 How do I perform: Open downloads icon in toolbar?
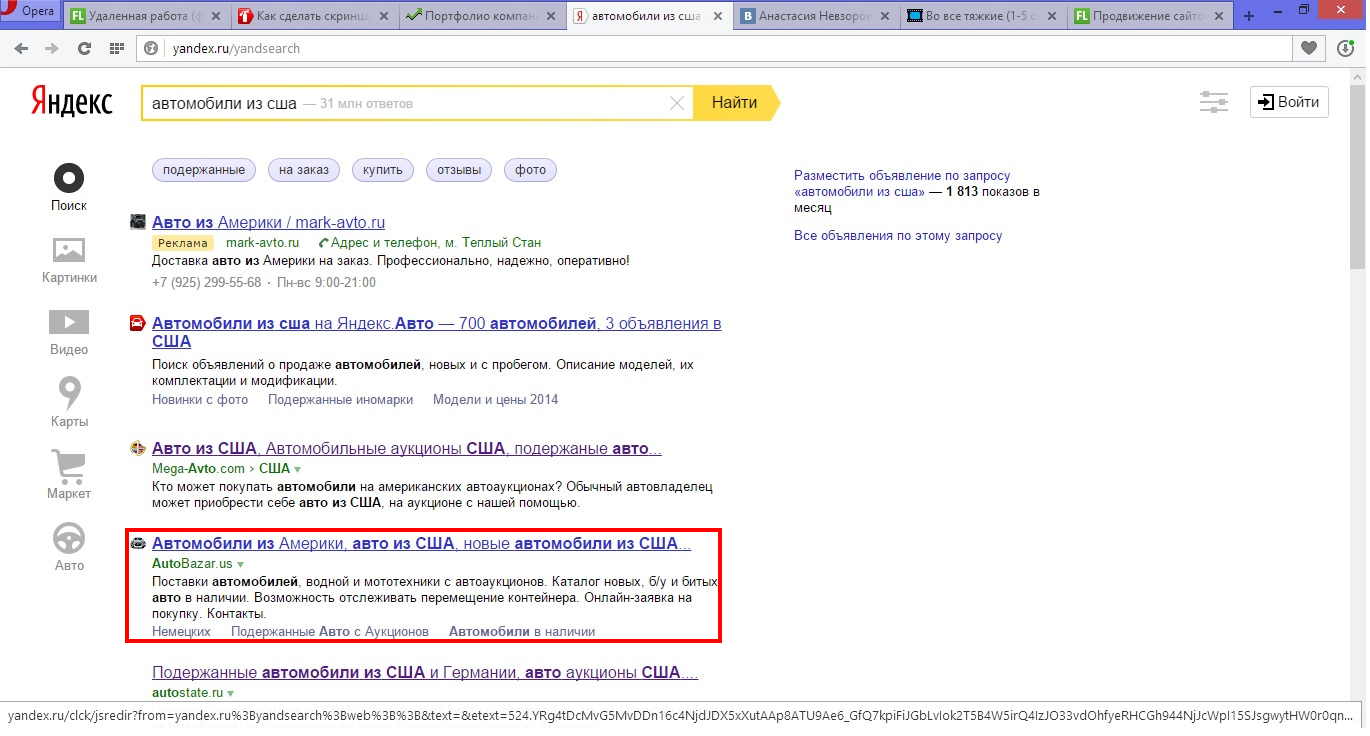click(x=1346, y=48)
